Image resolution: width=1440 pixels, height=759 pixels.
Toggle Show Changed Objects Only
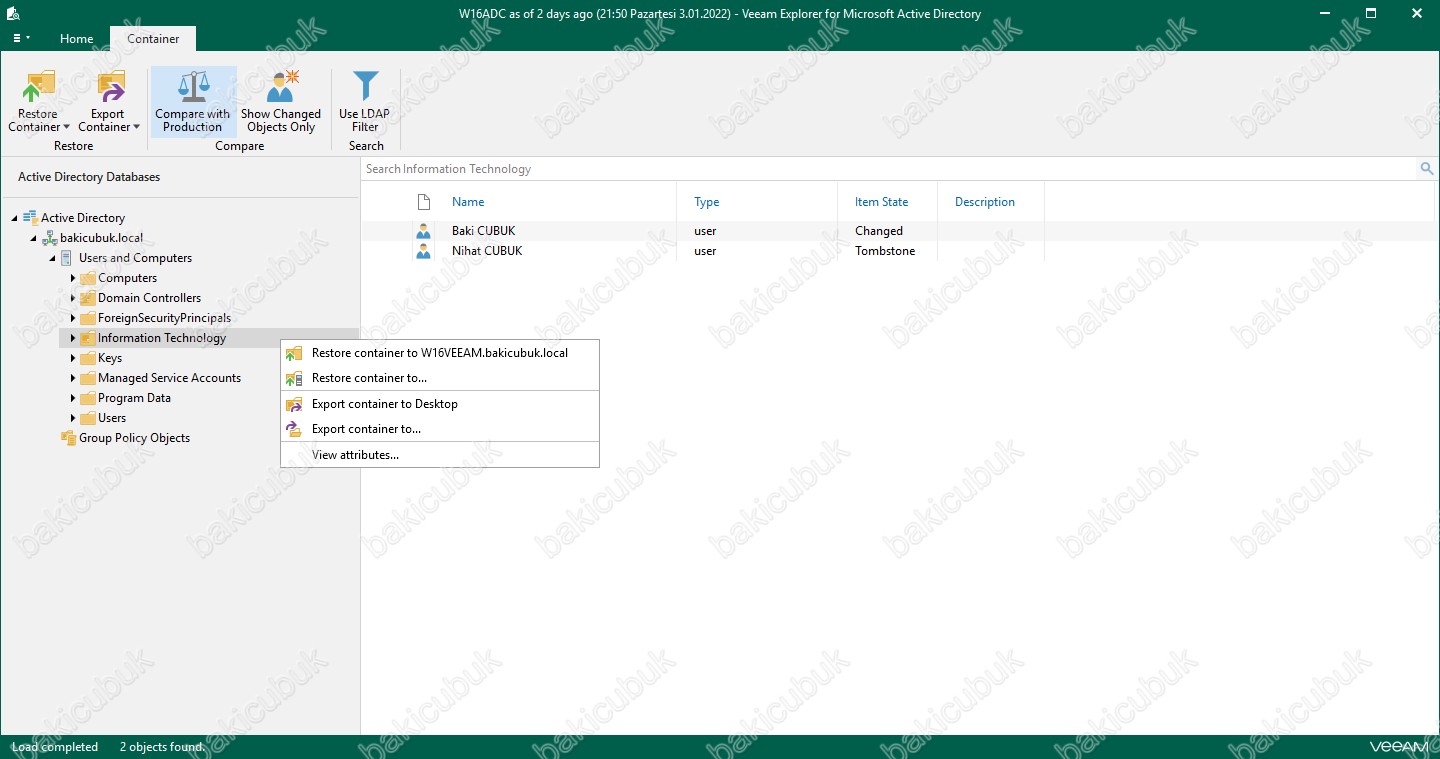(281, 102)
